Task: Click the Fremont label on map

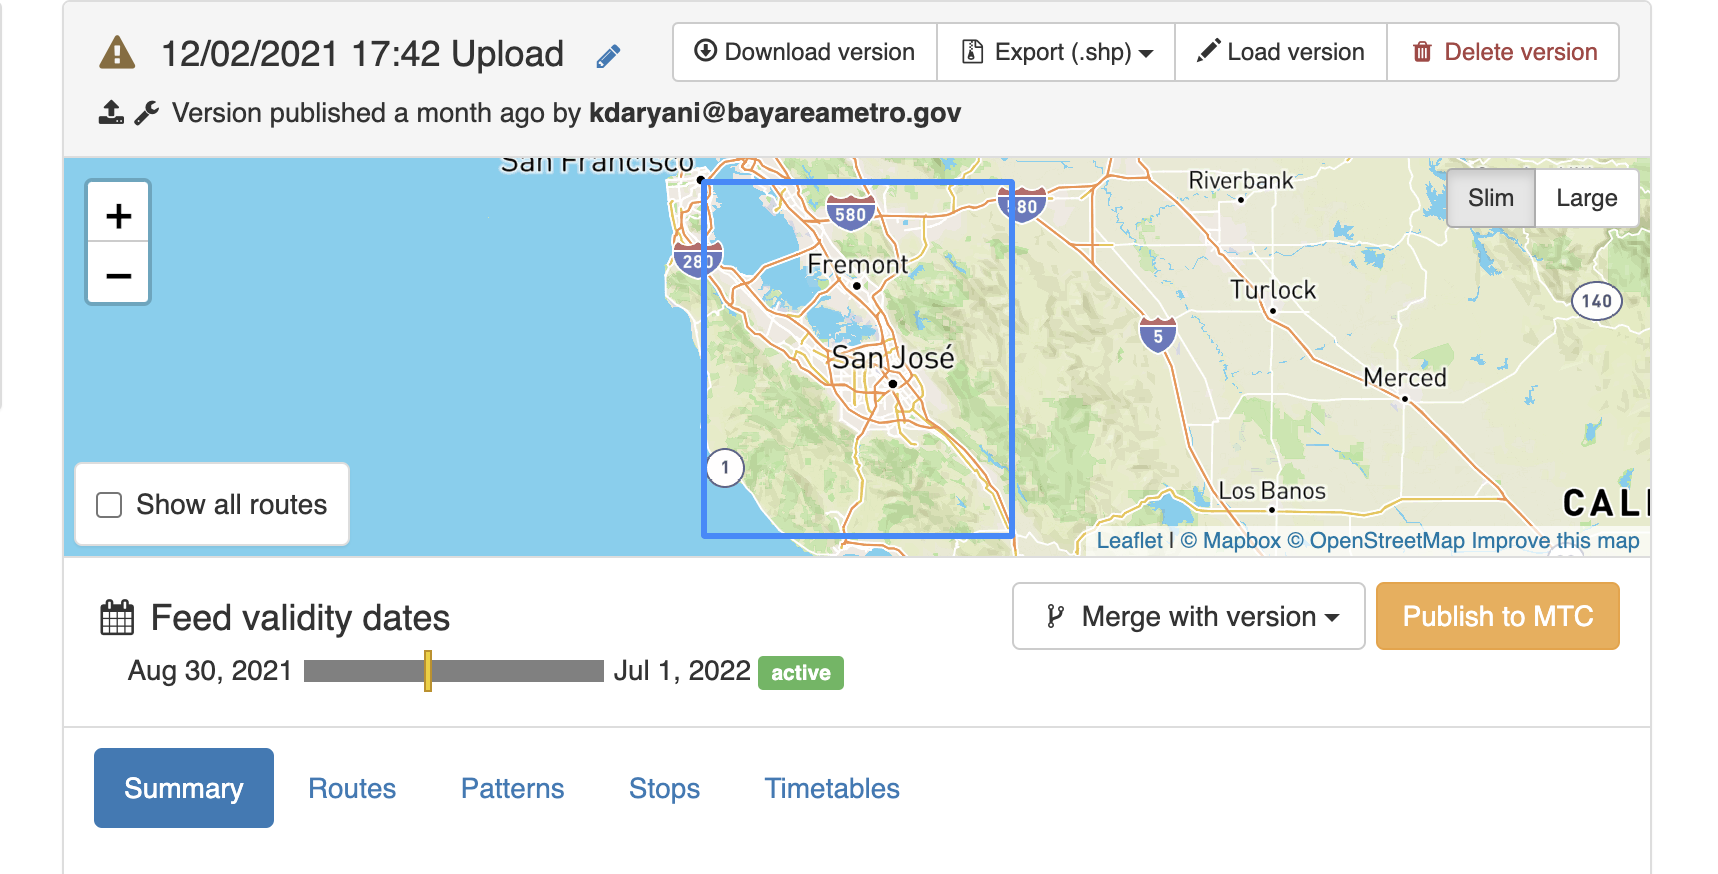Action: [x=857, y=264]
